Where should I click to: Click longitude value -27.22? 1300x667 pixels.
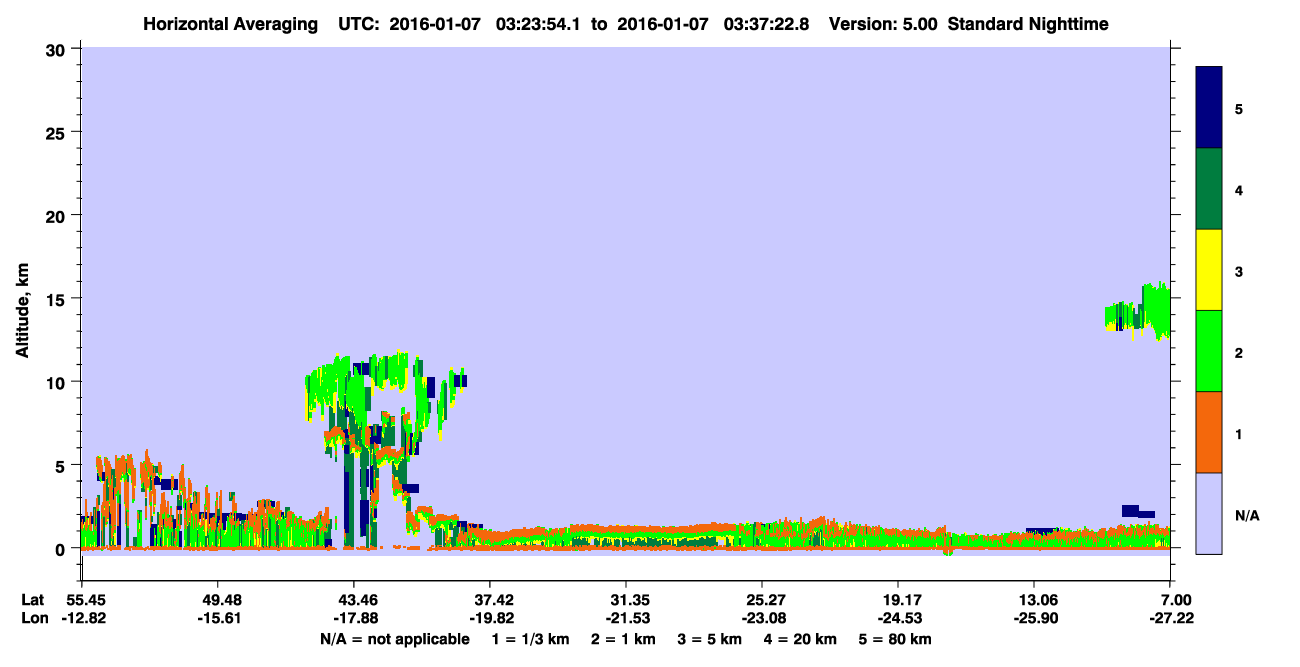(x=1170, y=619)
